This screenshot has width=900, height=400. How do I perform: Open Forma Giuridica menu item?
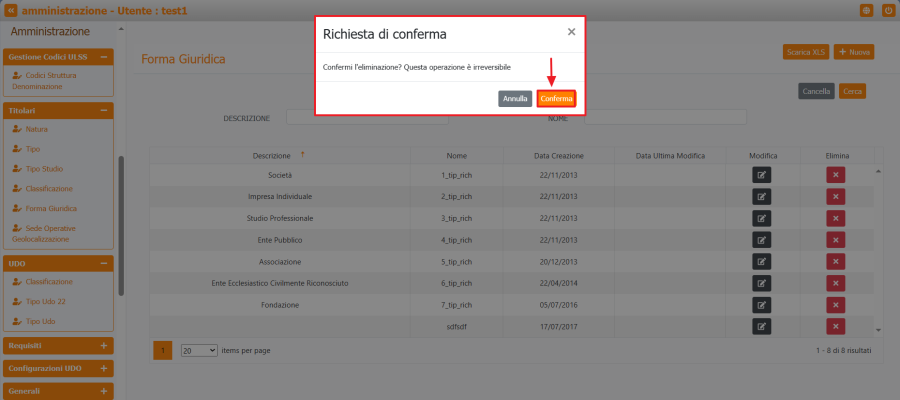point(45,208)
